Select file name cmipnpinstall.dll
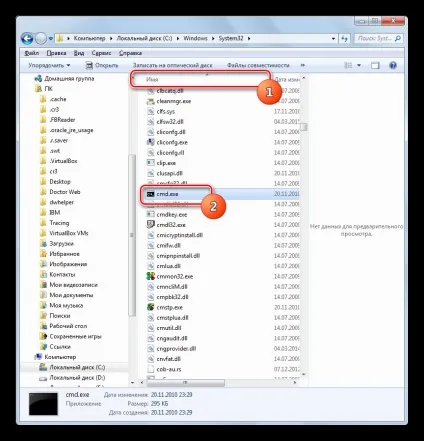This screenshot has height=441, width=424. [x=178, y=256]
